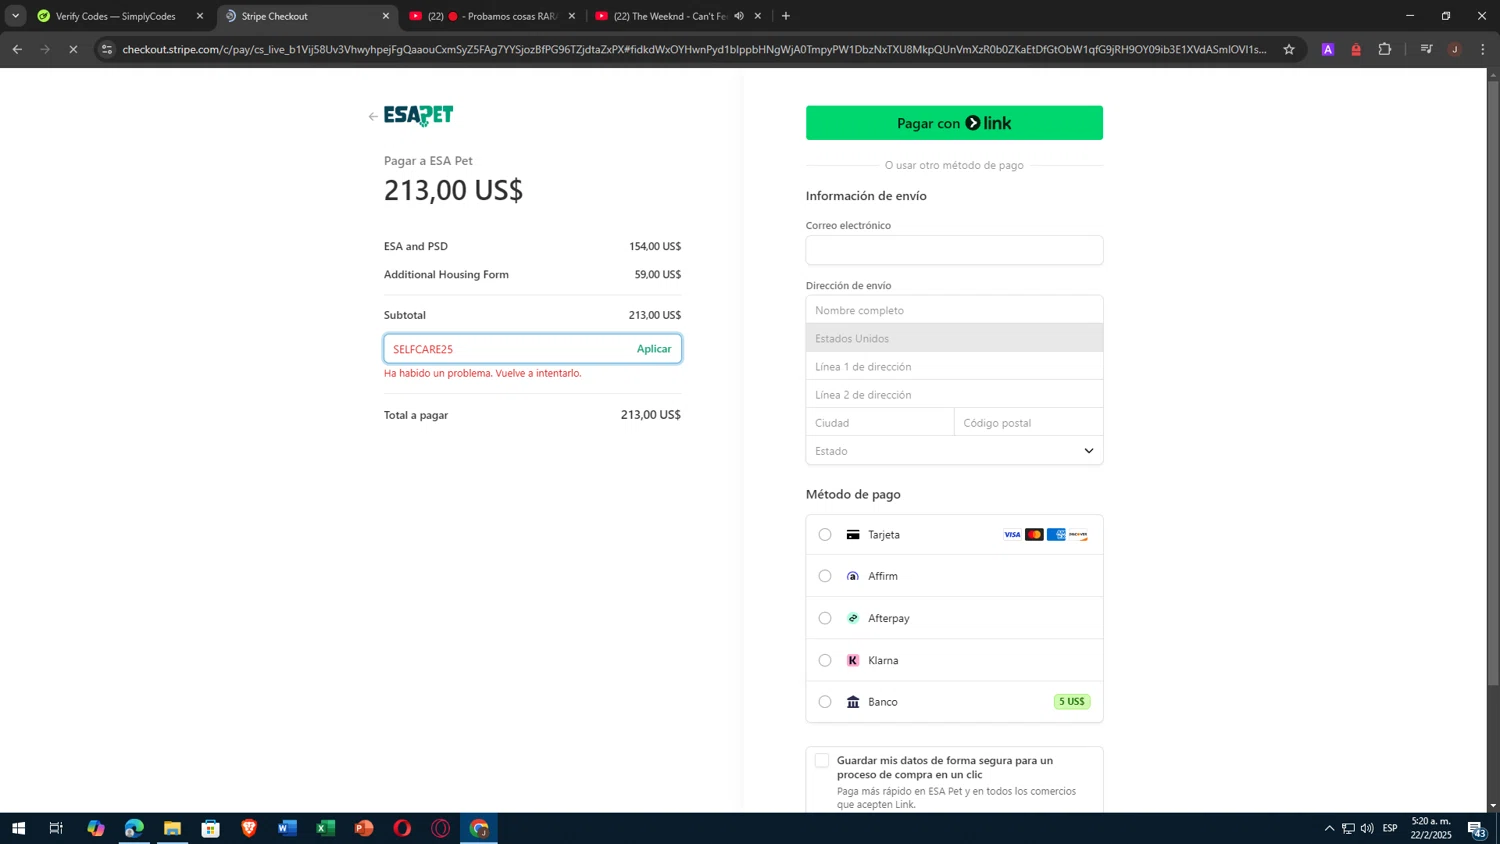
Task: Apply promo code with Aplicar
Action: [654, 349]
